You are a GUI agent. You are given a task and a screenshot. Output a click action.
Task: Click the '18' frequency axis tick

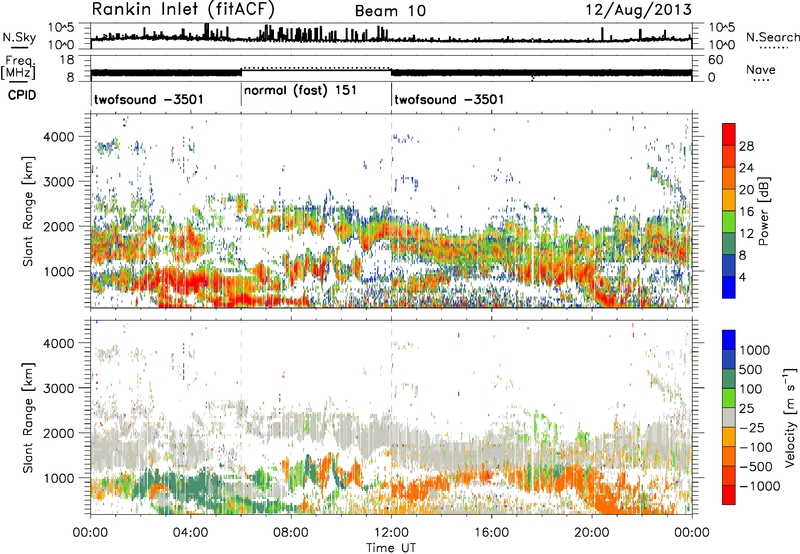click(66, 60)
